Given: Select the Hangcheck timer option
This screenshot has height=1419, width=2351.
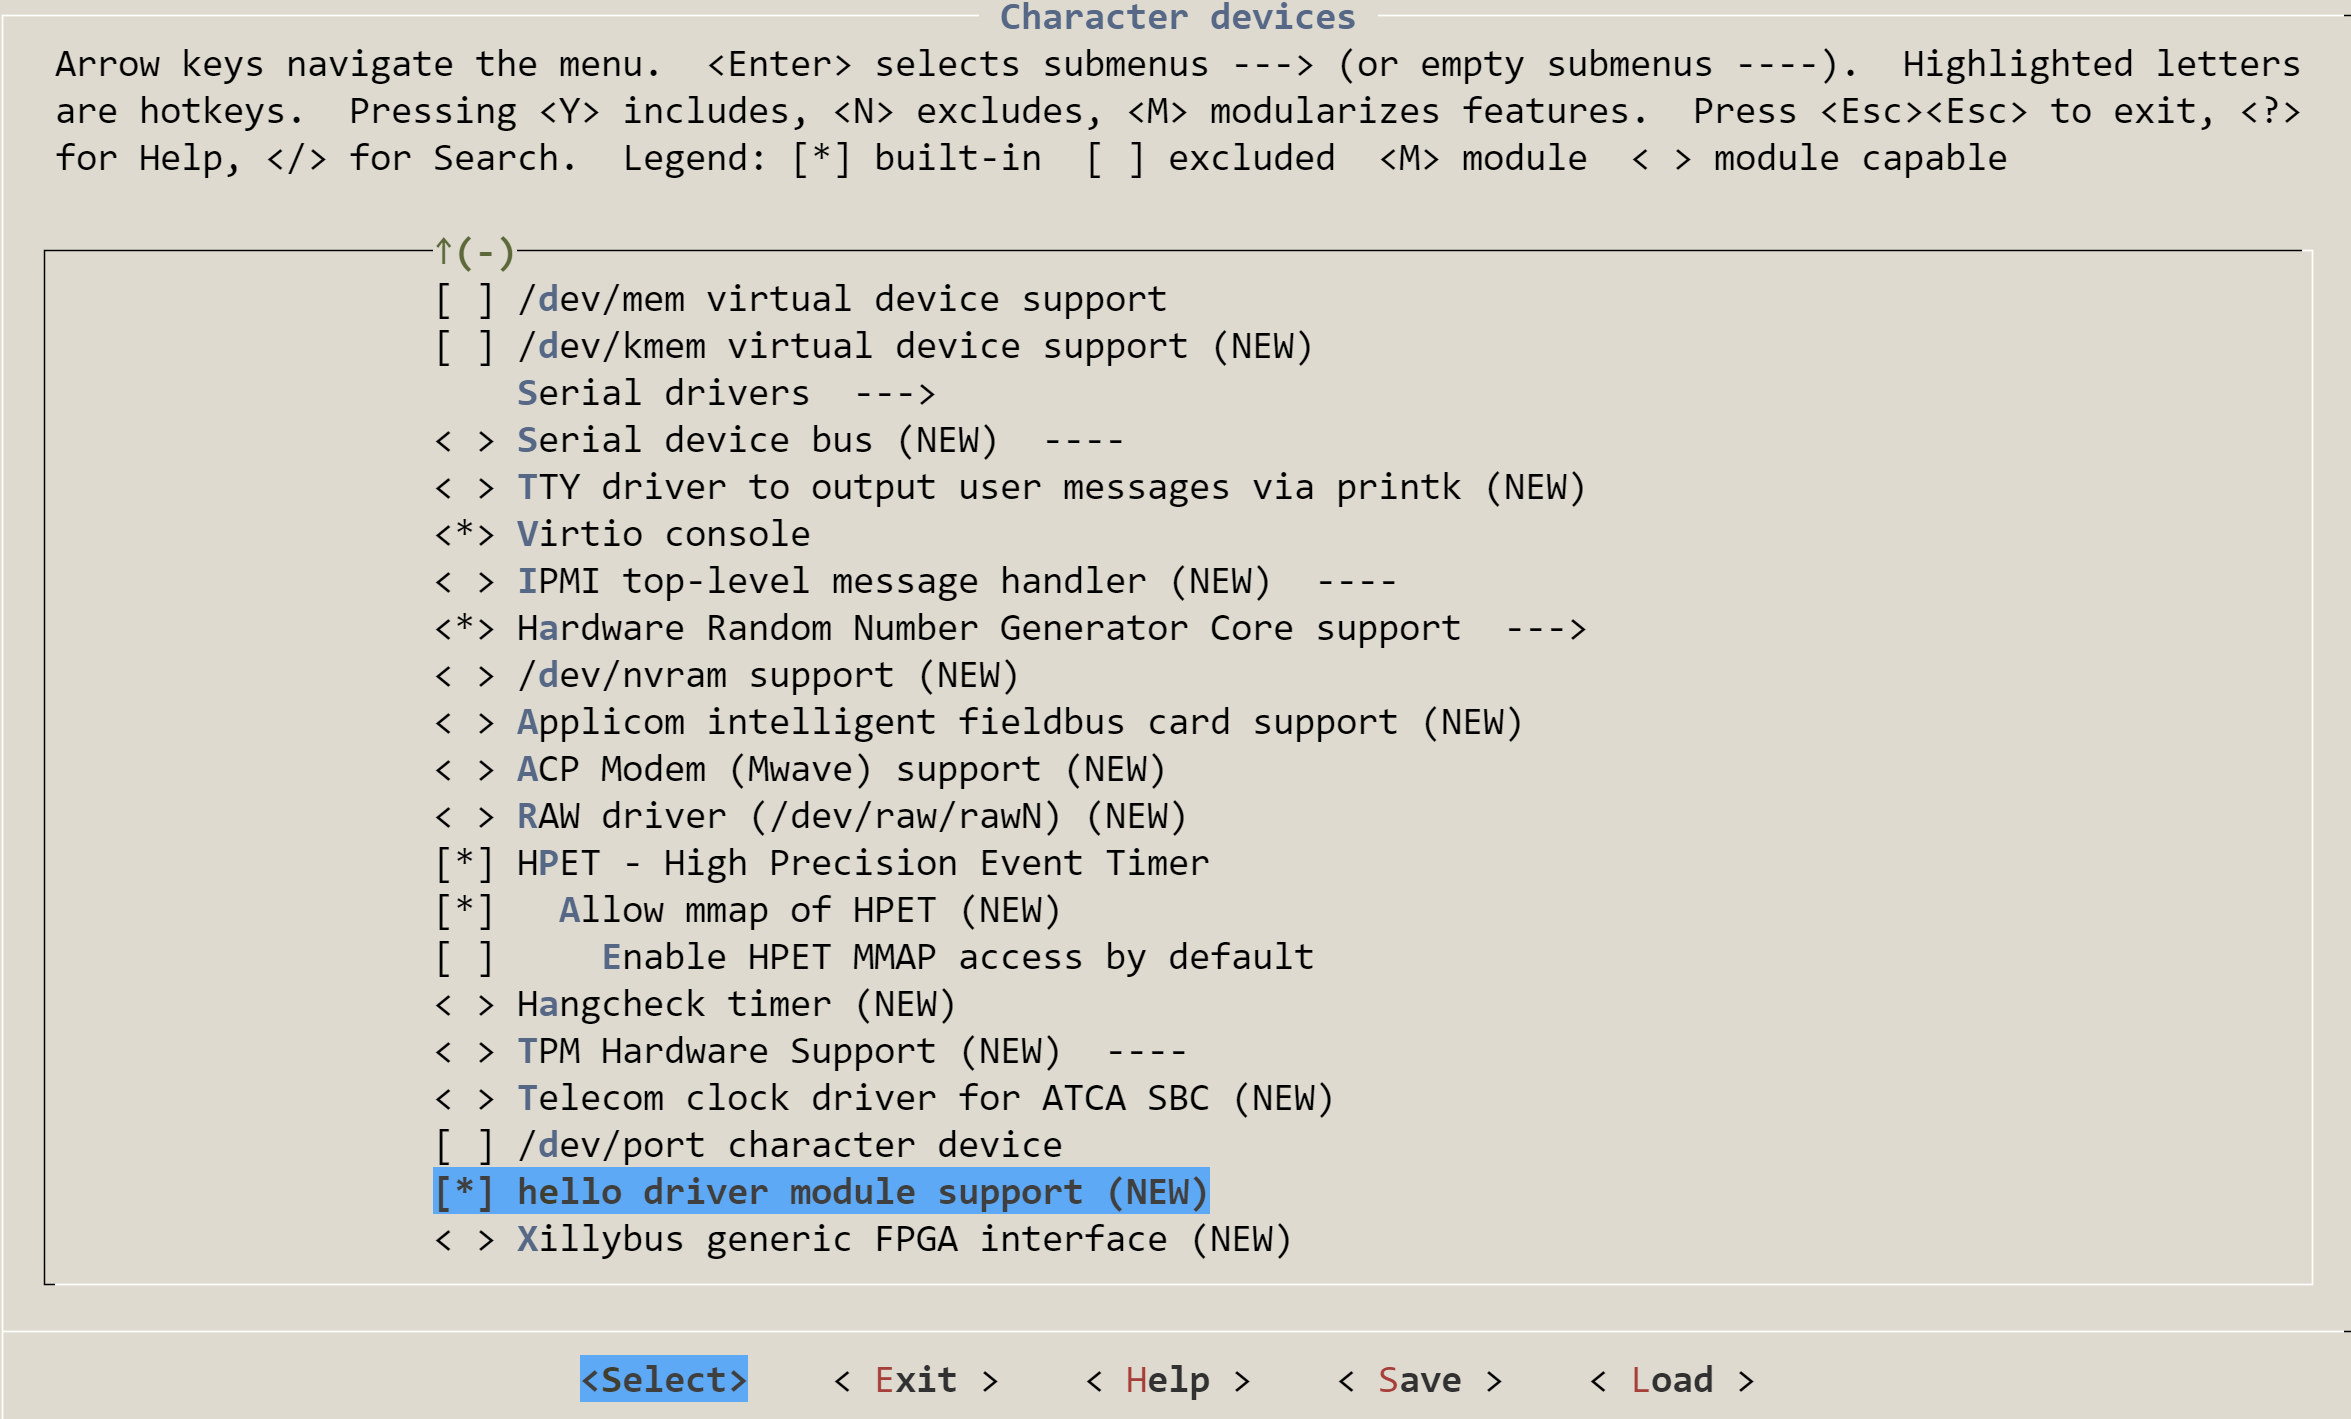Looking at the screenshot, I should (x=695, y=1004).
